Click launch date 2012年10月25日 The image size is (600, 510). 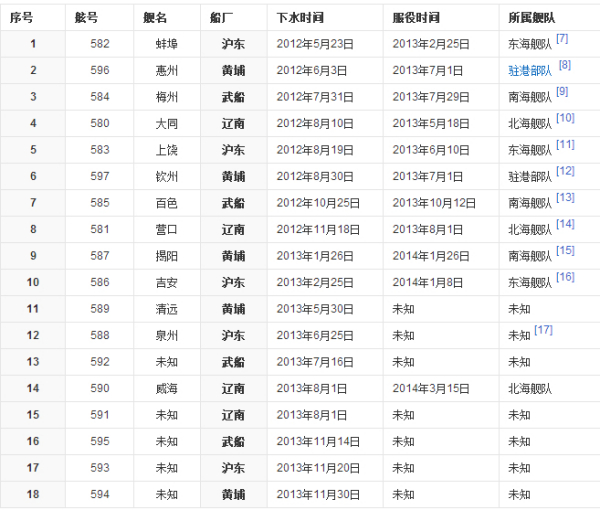318,203
